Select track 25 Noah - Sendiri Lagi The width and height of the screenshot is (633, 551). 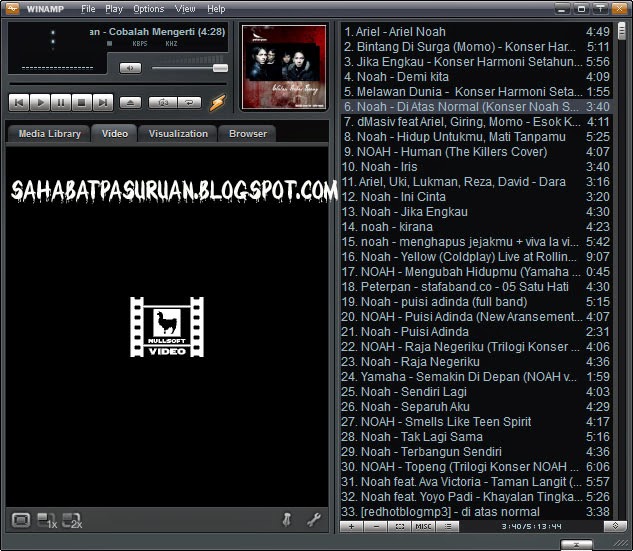tap(477, 392)
